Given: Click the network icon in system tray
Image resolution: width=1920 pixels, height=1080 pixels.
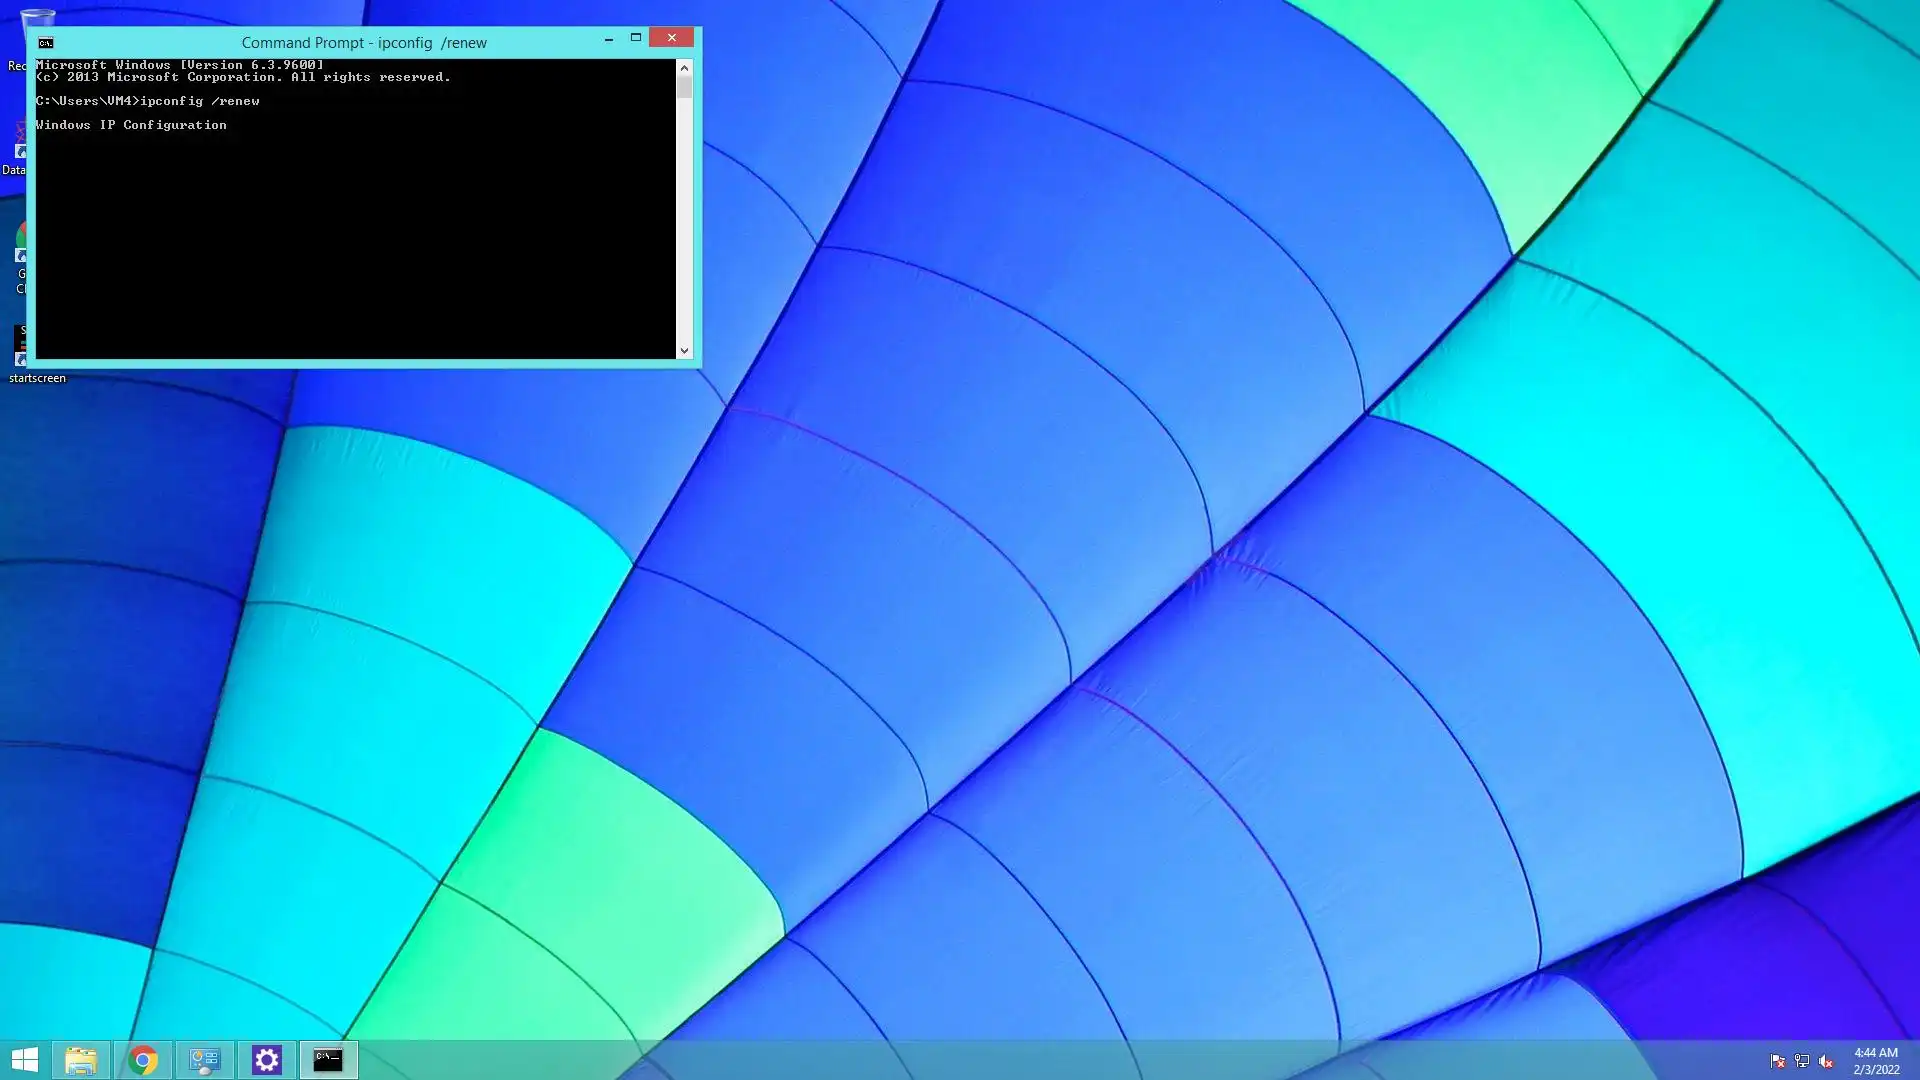Looking at the screenshot, I should click(1801, 1061).
